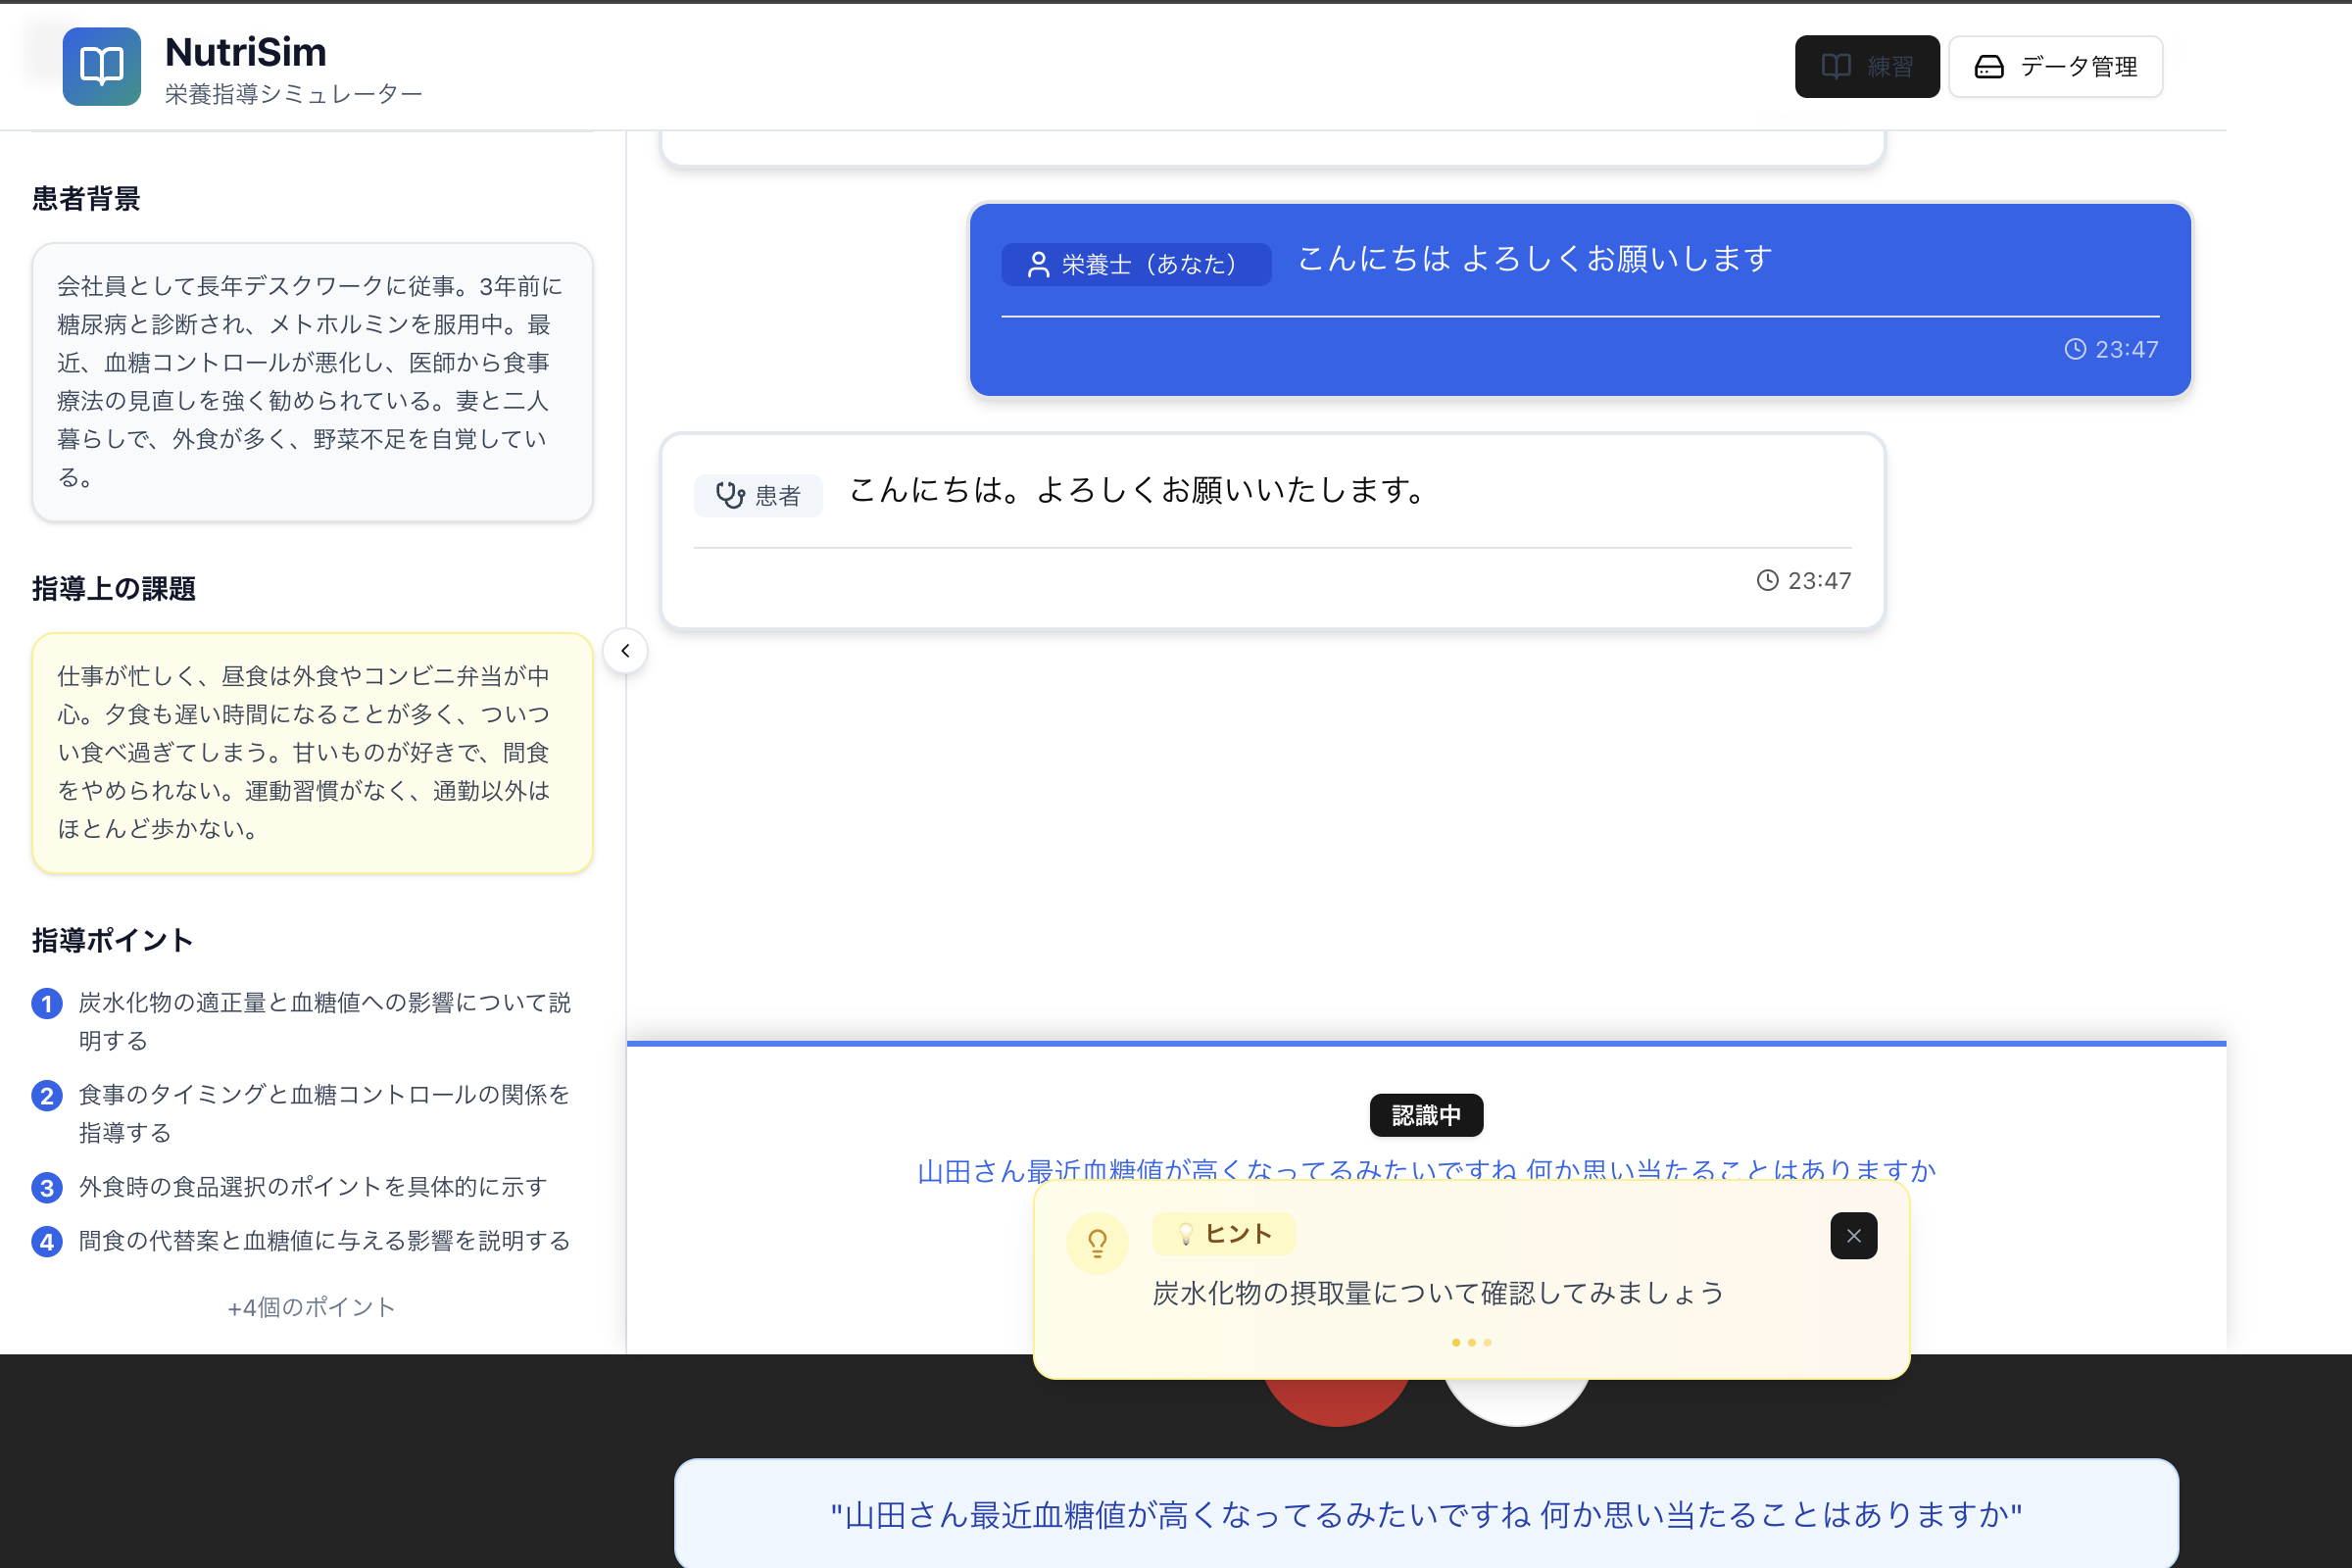The width and height of the screenshot is (2352, 1568).
Task: Click the lightbulb icon in hint popup
Action: pyautogui.click(x=1097, y=1243)
